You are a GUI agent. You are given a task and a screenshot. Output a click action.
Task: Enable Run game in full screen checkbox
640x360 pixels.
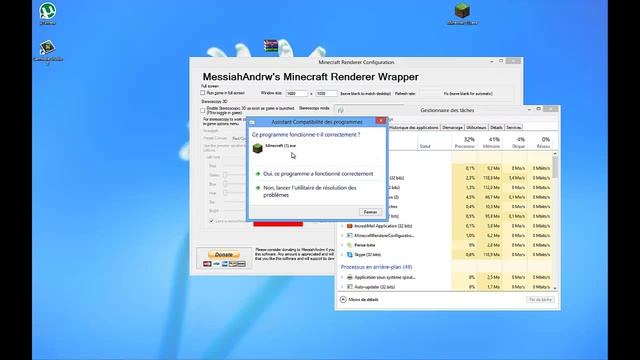click(x=202, y=93)
